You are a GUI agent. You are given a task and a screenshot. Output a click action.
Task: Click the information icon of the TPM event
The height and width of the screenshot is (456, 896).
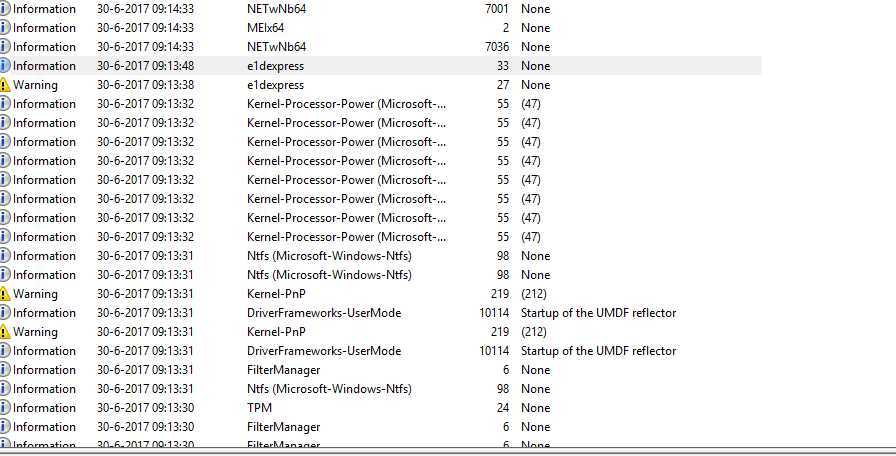coord(5,408)
